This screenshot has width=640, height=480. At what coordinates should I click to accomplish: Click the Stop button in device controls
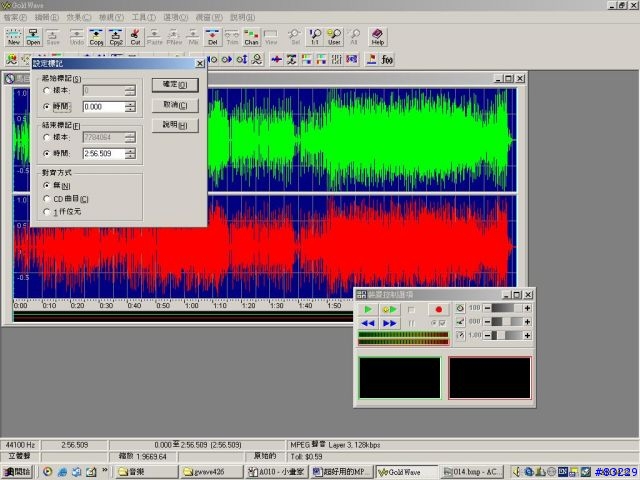[411, 310]
